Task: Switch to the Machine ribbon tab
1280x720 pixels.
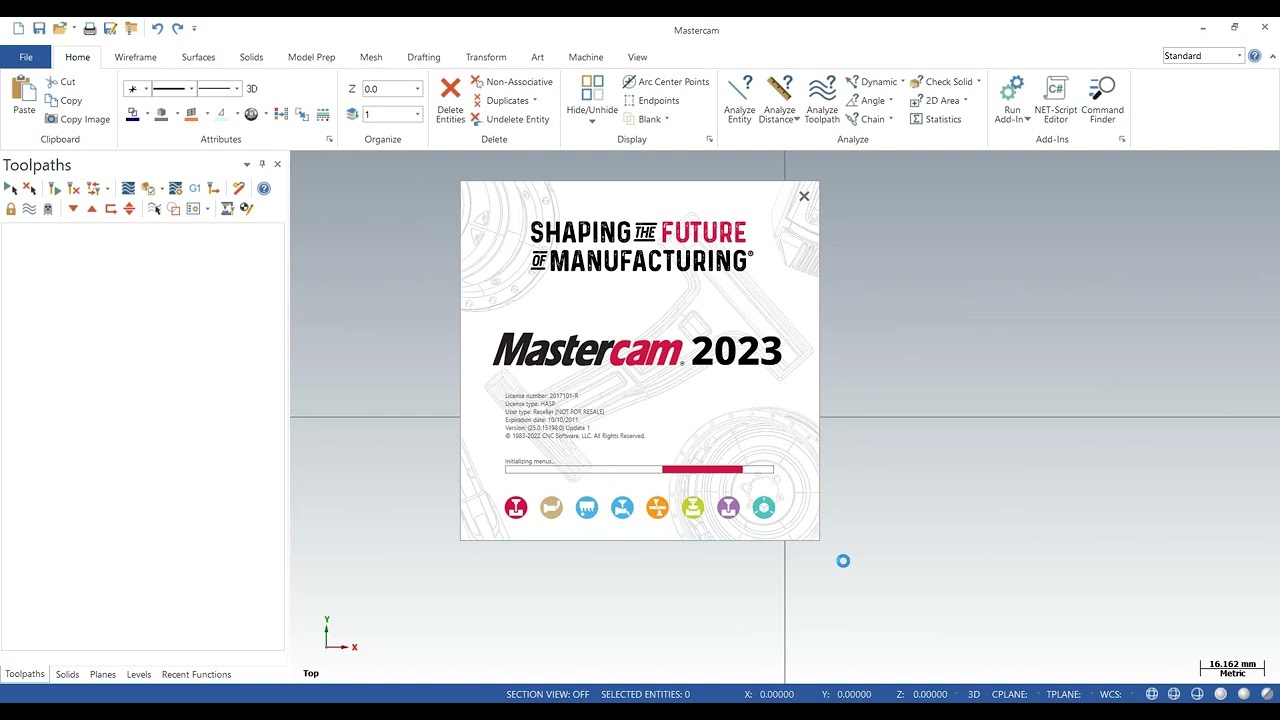Action: 586,57
